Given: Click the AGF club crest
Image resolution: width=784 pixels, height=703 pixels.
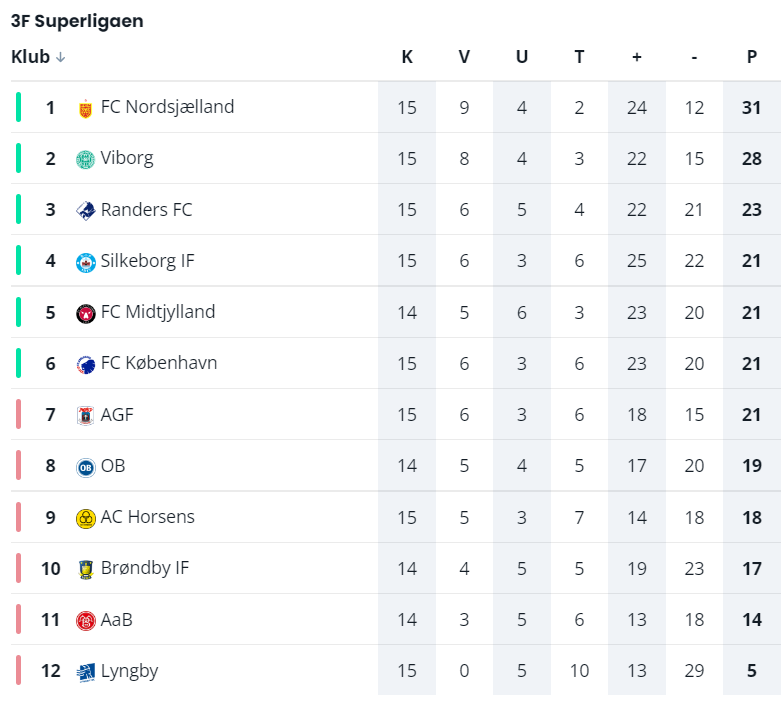Looking at the screenshot, I should click(x=86, y=416).
